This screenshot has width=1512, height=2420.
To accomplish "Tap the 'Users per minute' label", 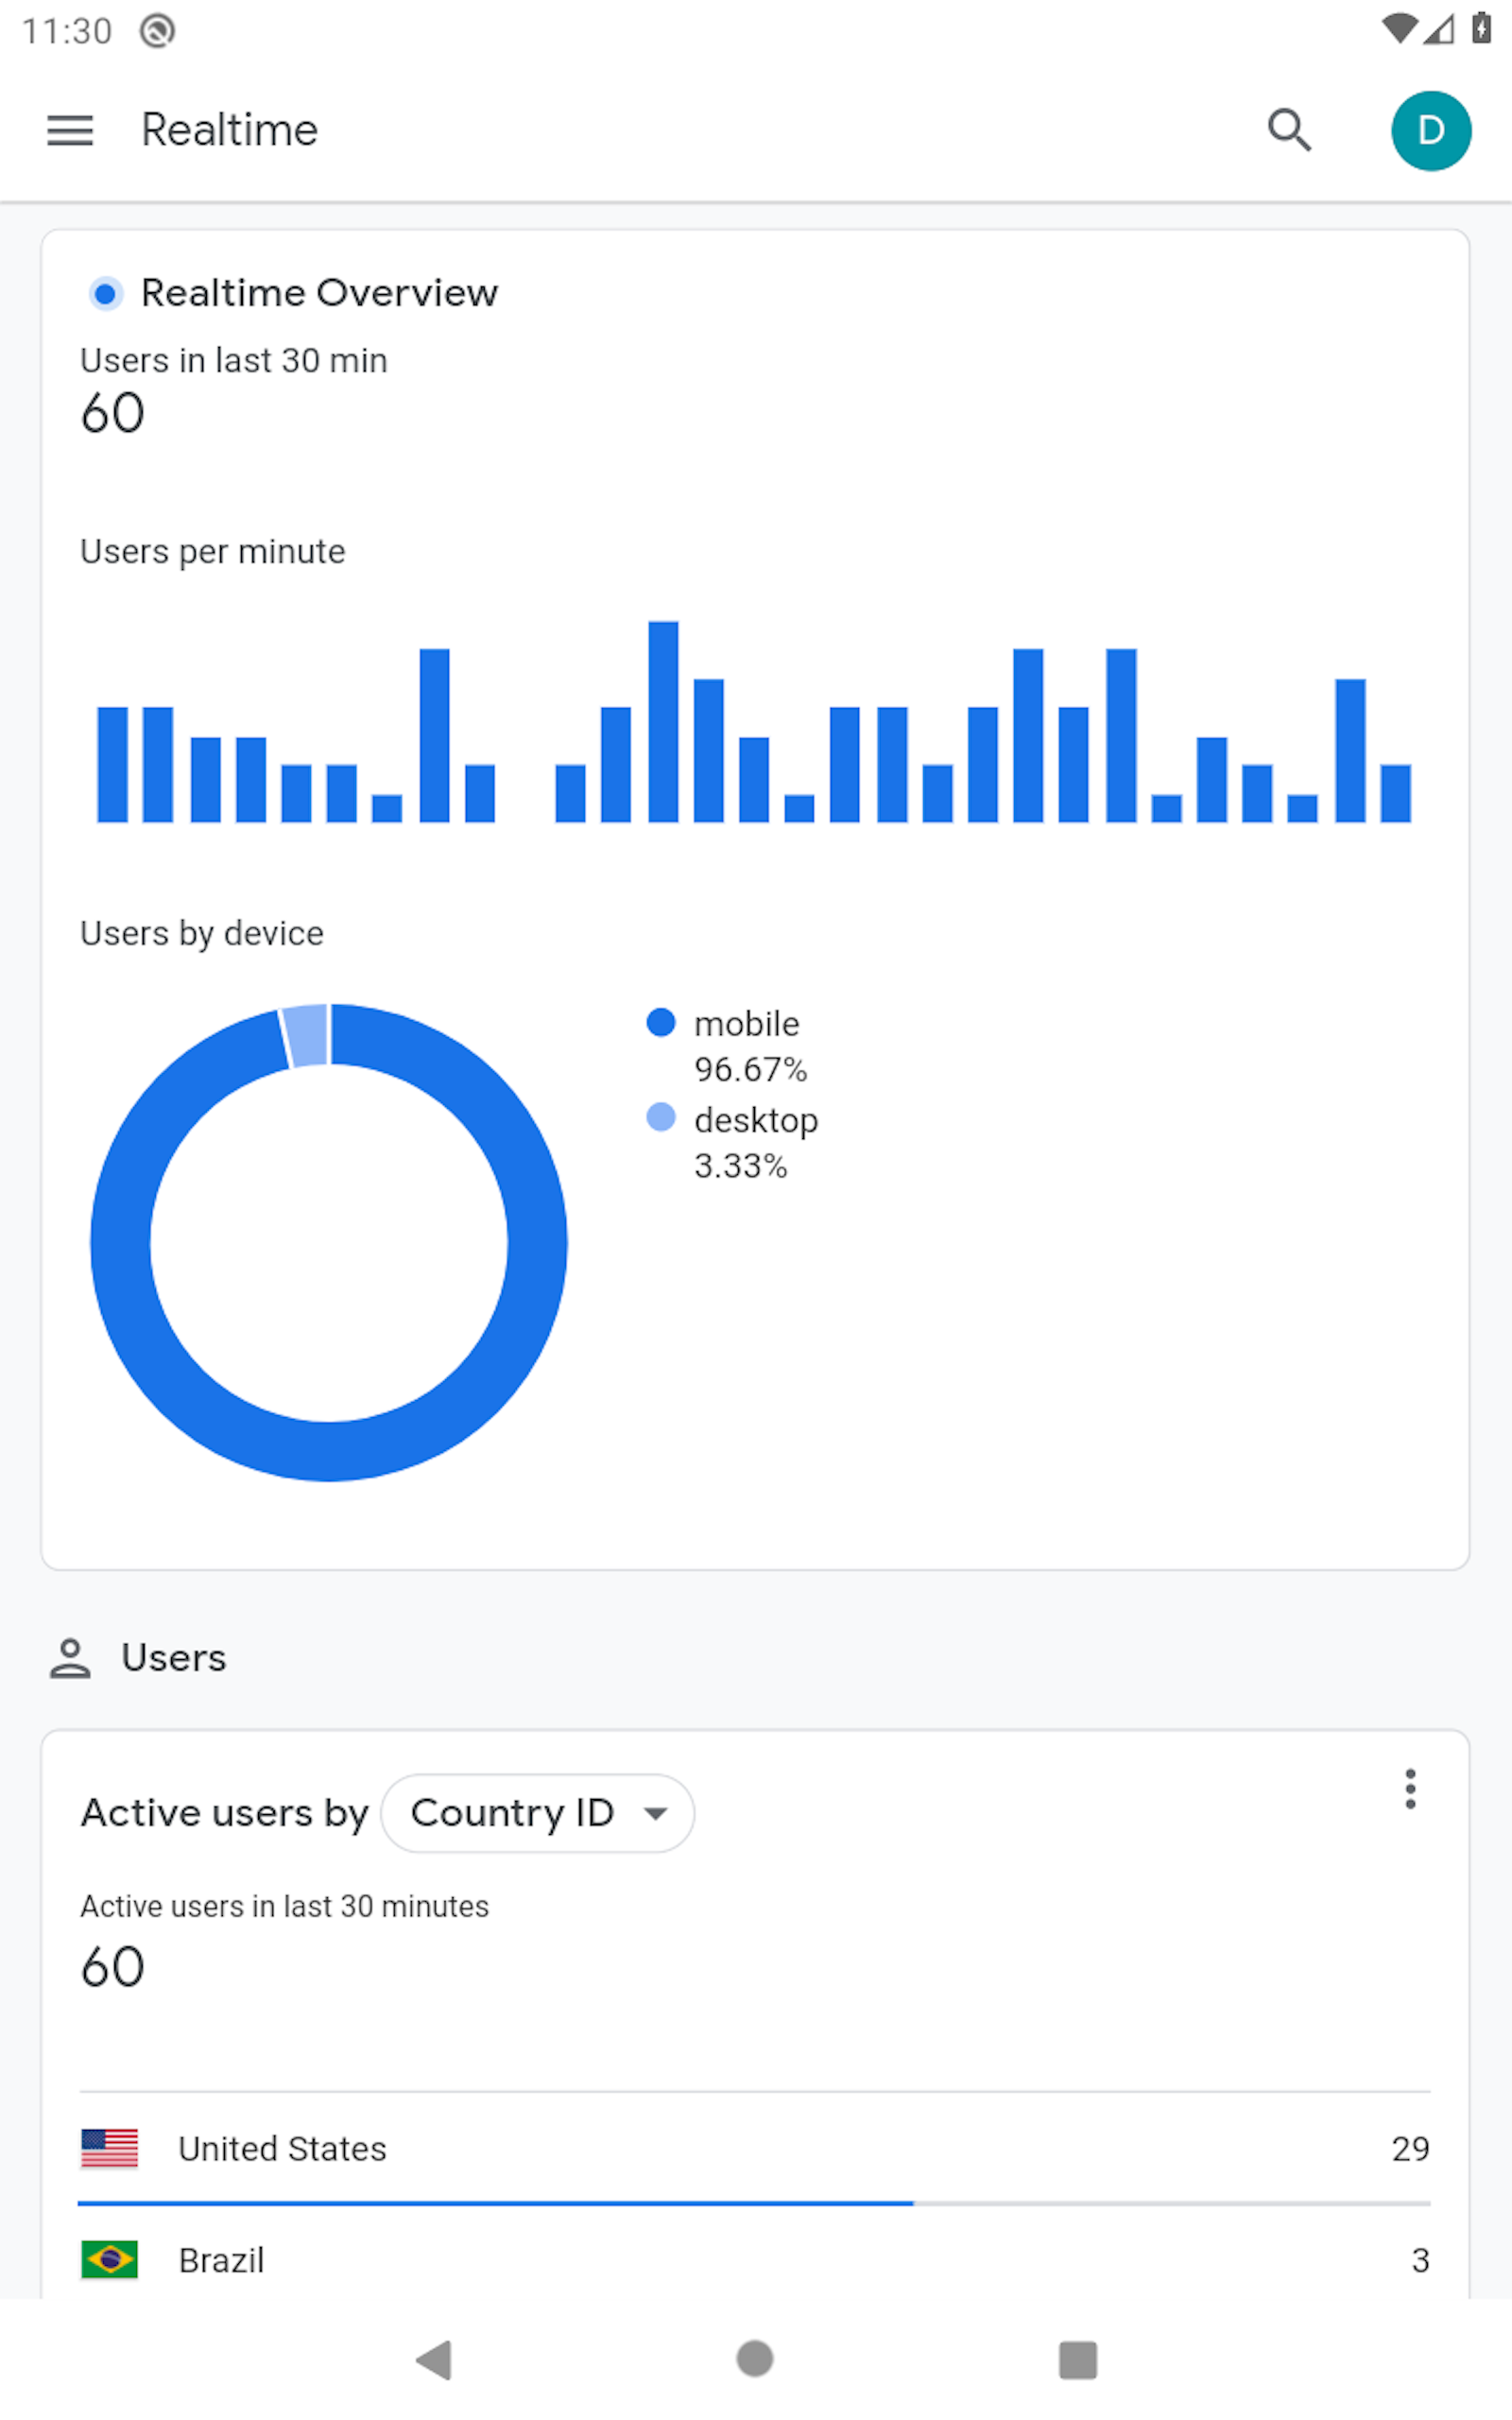I will (212, 552).
